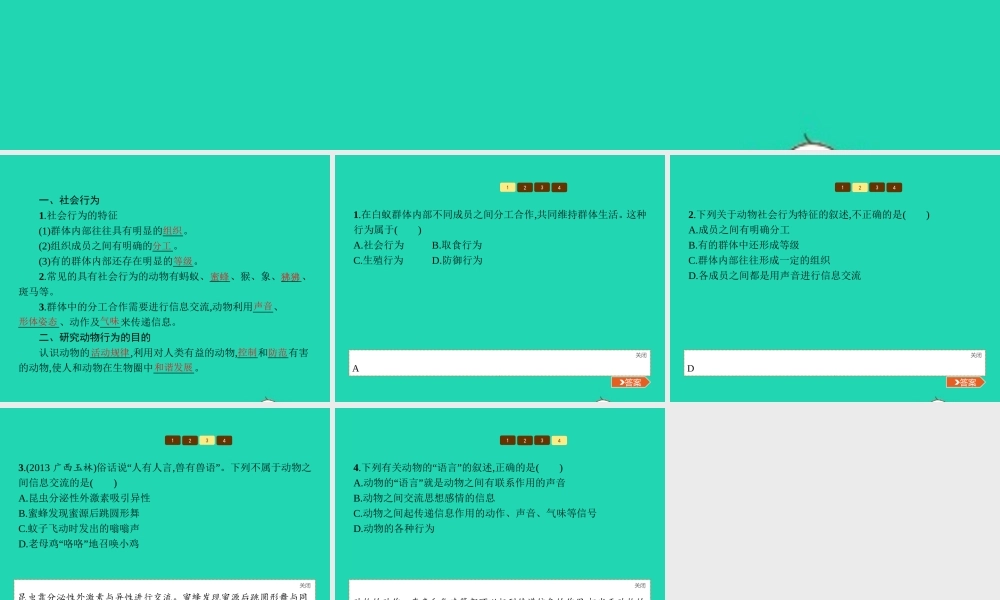The height and width of the screenshot is (600, 1000).
Task: Select tab 1 on the question 2 slide
Action: click(842, 187)
